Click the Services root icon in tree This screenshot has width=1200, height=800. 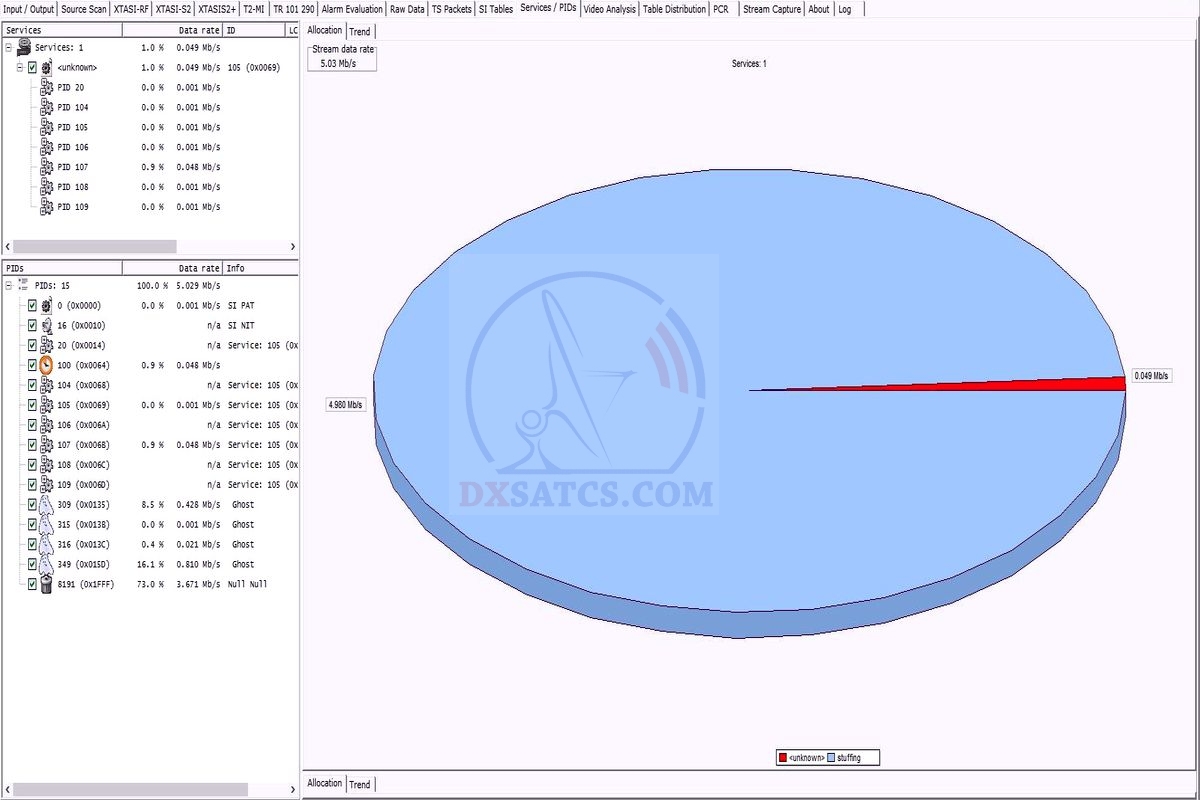(x=24, y=47)
